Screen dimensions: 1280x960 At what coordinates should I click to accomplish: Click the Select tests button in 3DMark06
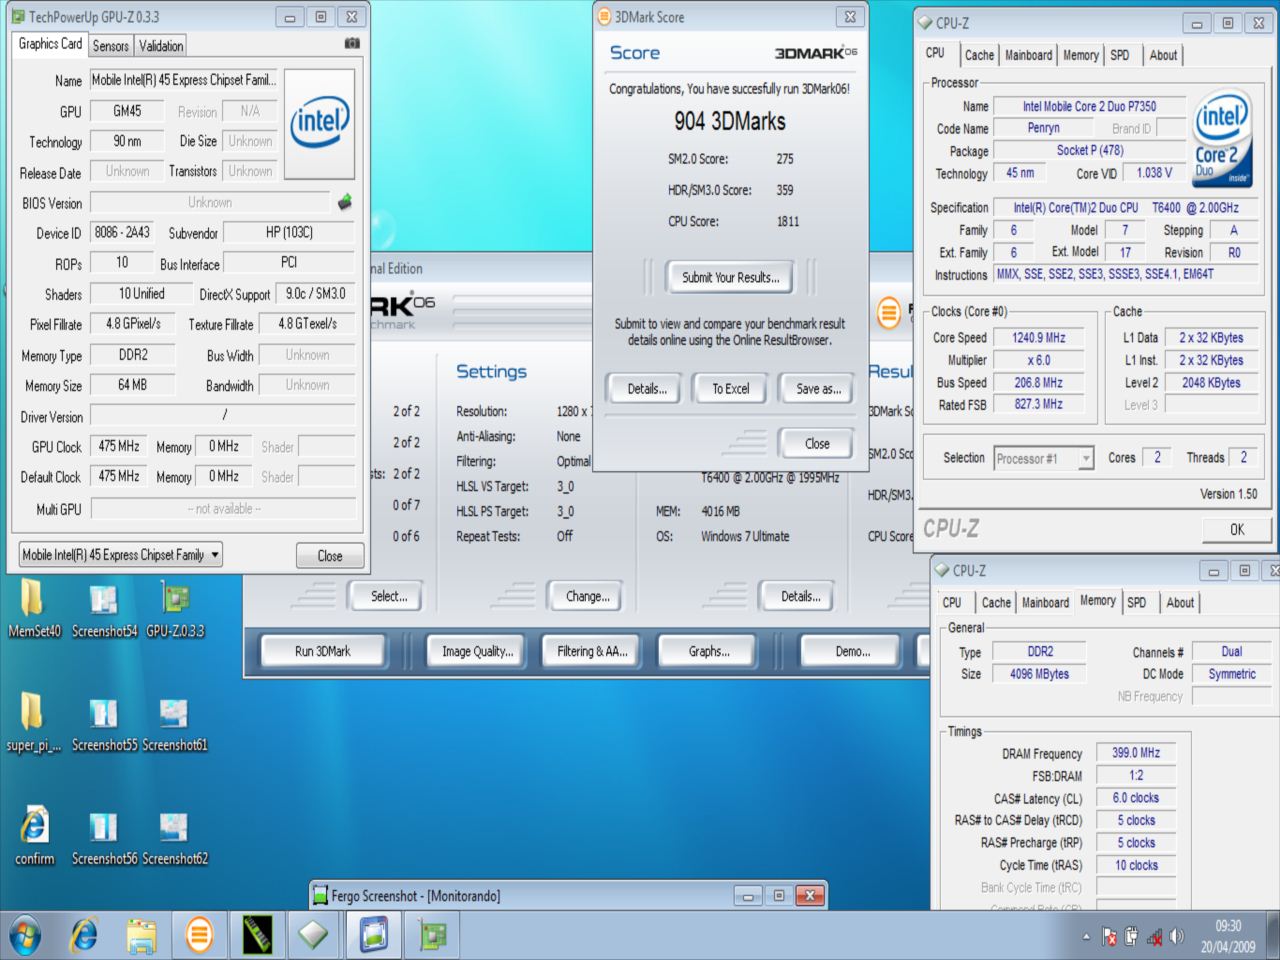[x=388, y=596]
